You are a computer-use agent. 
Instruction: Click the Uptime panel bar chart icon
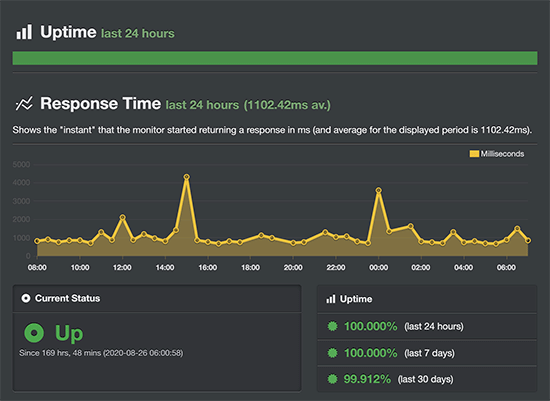[331, 299]
